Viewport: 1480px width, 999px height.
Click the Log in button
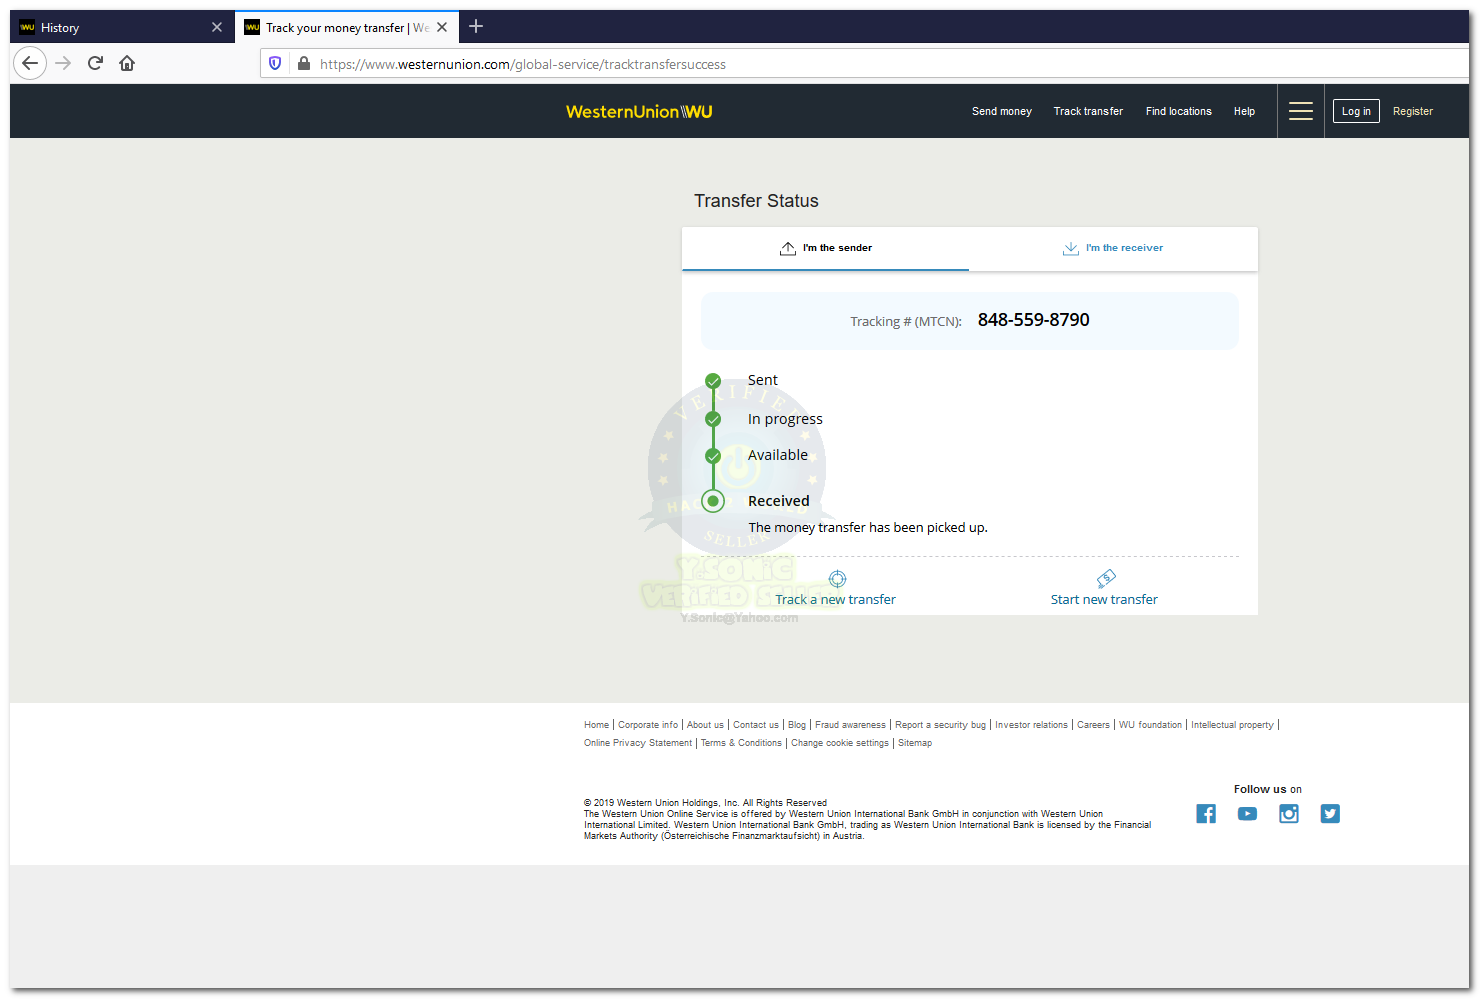pos(1356,111)
